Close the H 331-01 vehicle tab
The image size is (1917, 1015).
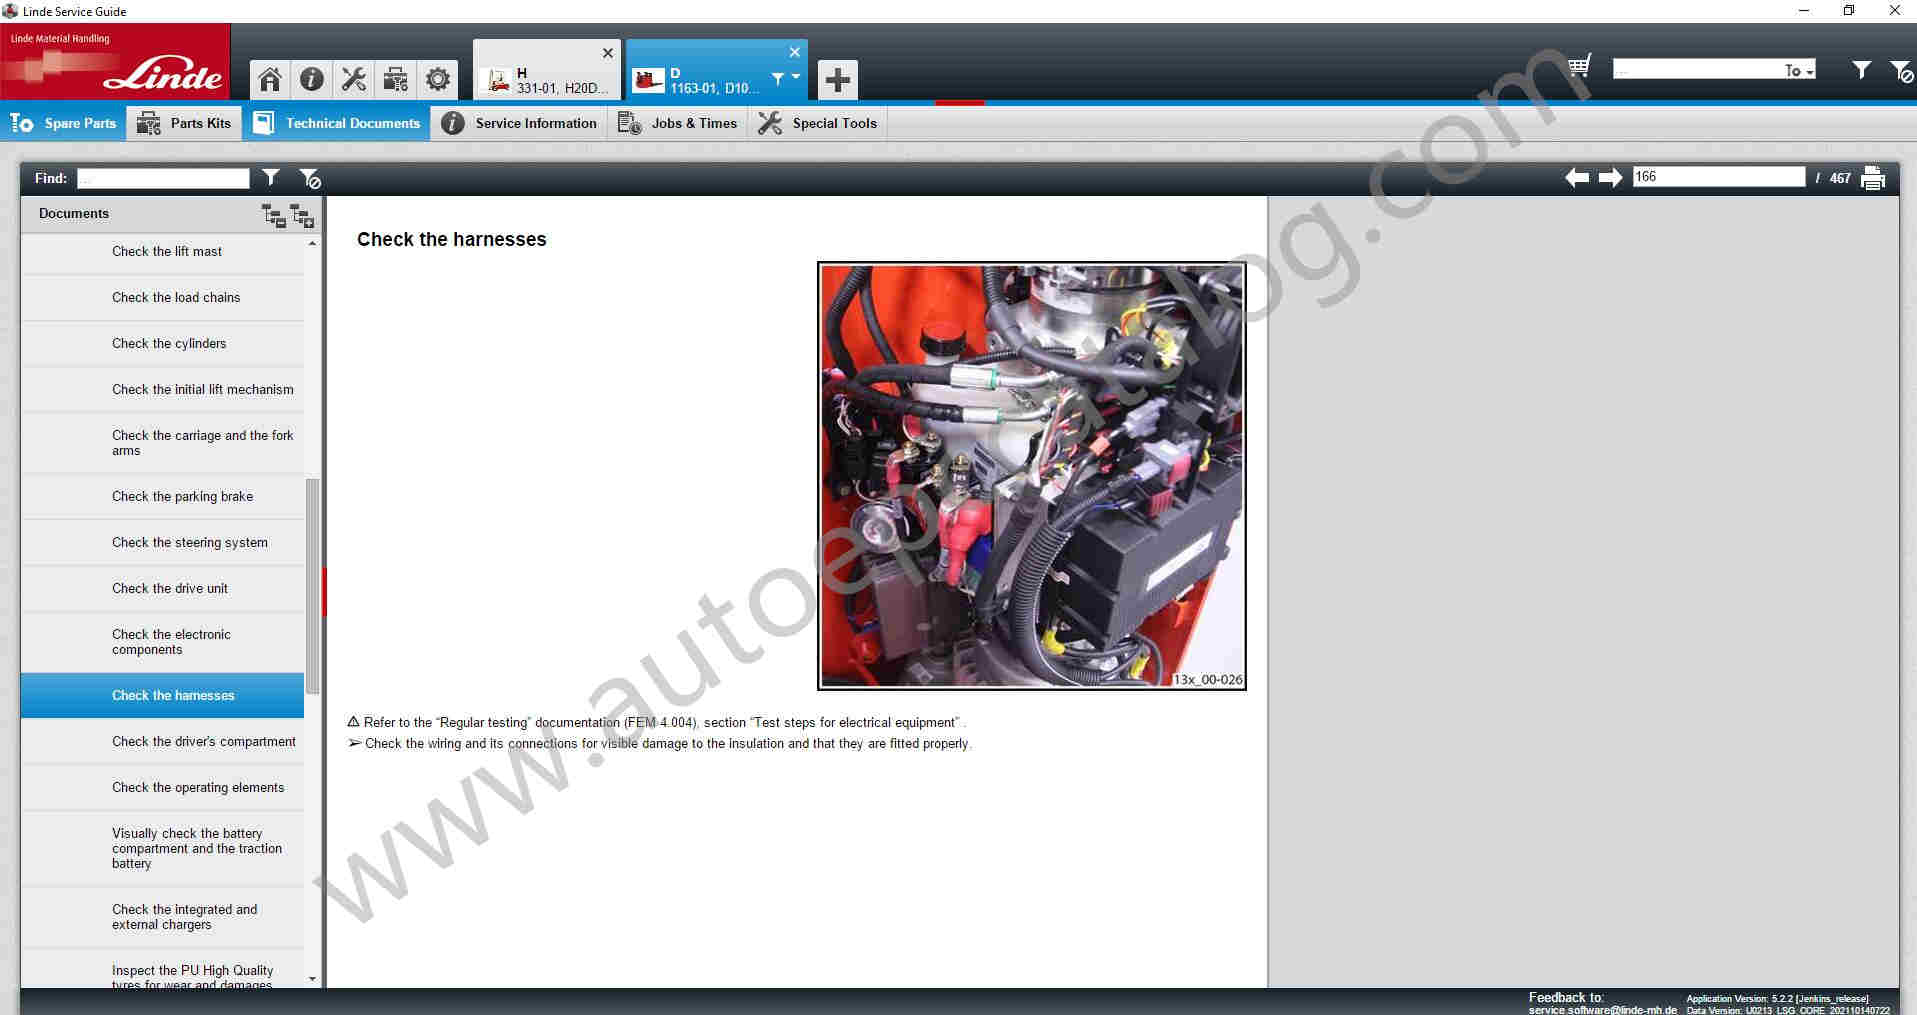coord(608,53)
